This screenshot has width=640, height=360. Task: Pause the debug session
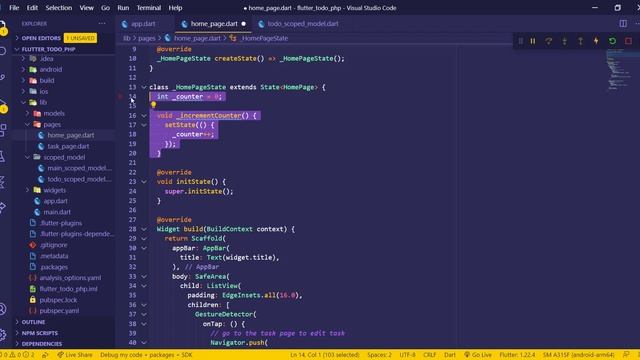tap(533, 41)
